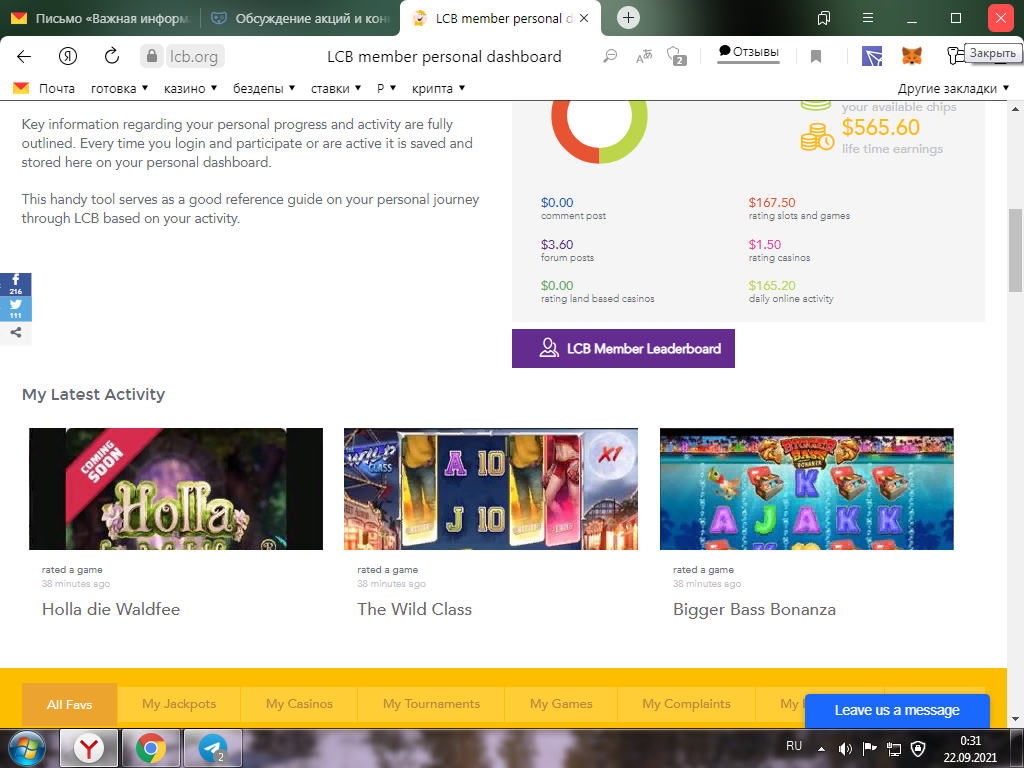Share page via Facebook sidebar icon
1024x768 pixels.
pyautogui.click(x=16, y=284)
